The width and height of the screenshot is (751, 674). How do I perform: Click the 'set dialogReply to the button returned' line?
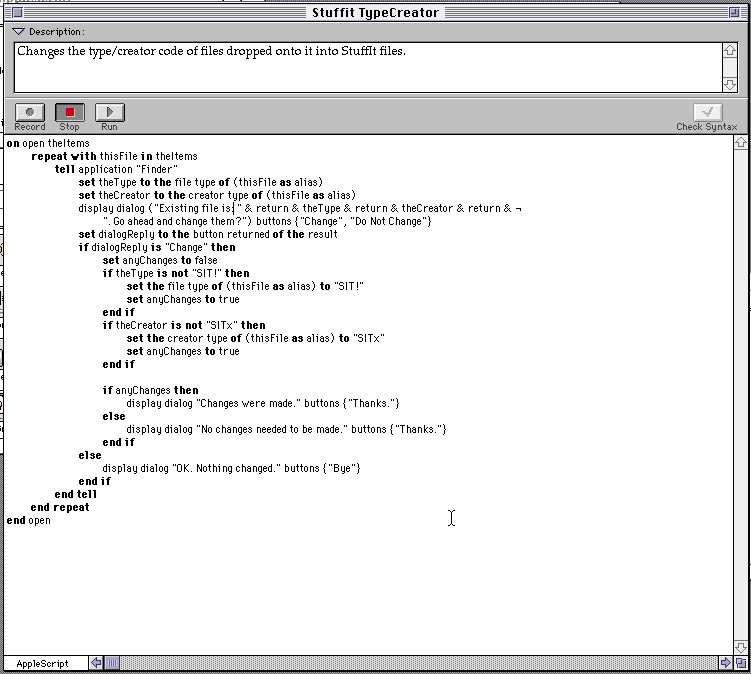[208, 234]
